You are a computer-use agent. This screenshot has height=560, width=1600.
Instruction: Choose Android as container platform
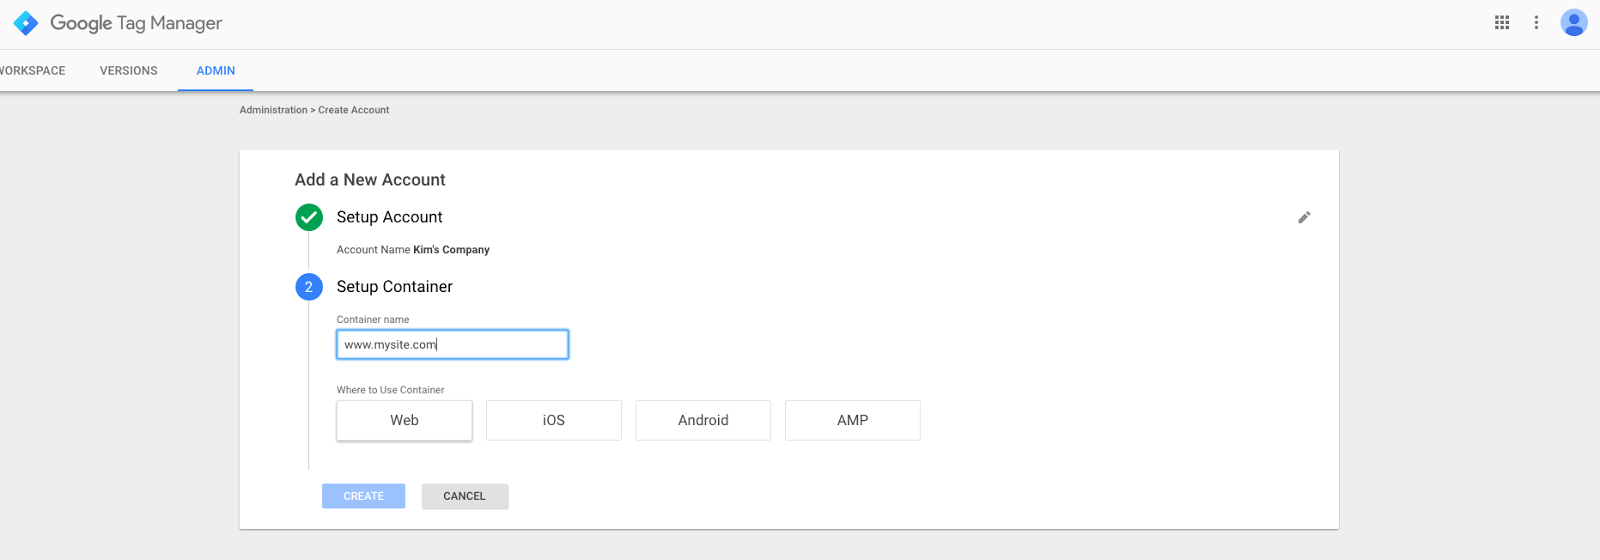tap(703, 420)
